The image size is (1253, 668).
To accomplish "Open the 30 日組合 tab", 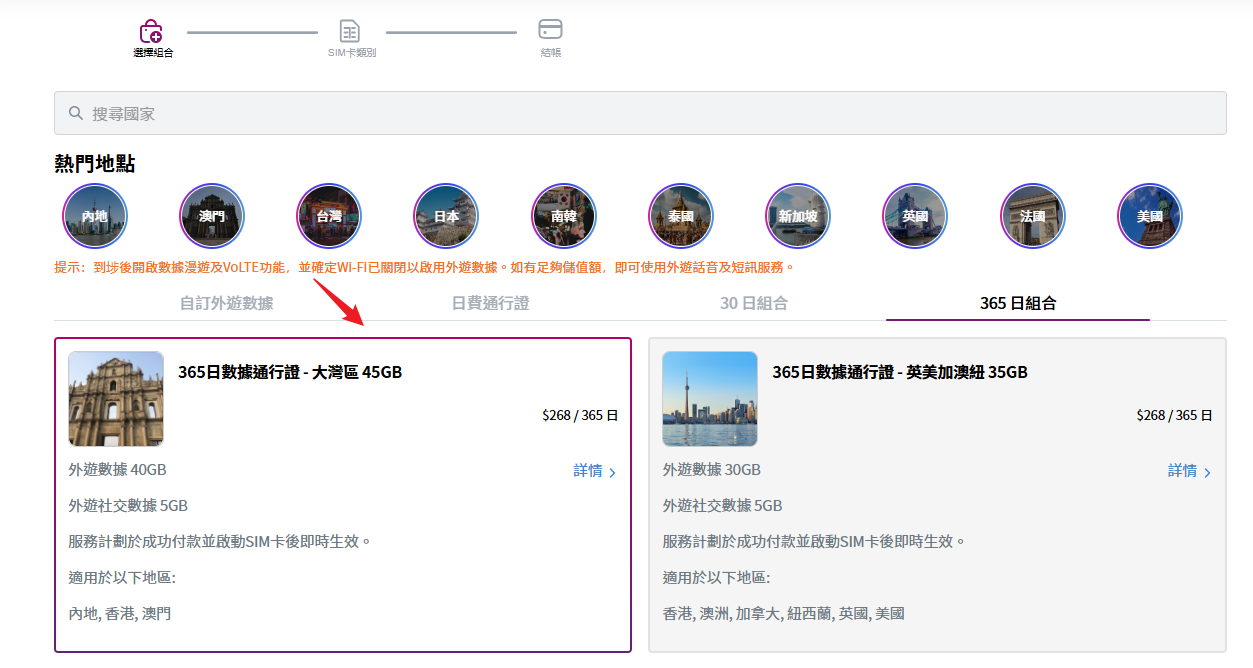I will pos(754,303).
